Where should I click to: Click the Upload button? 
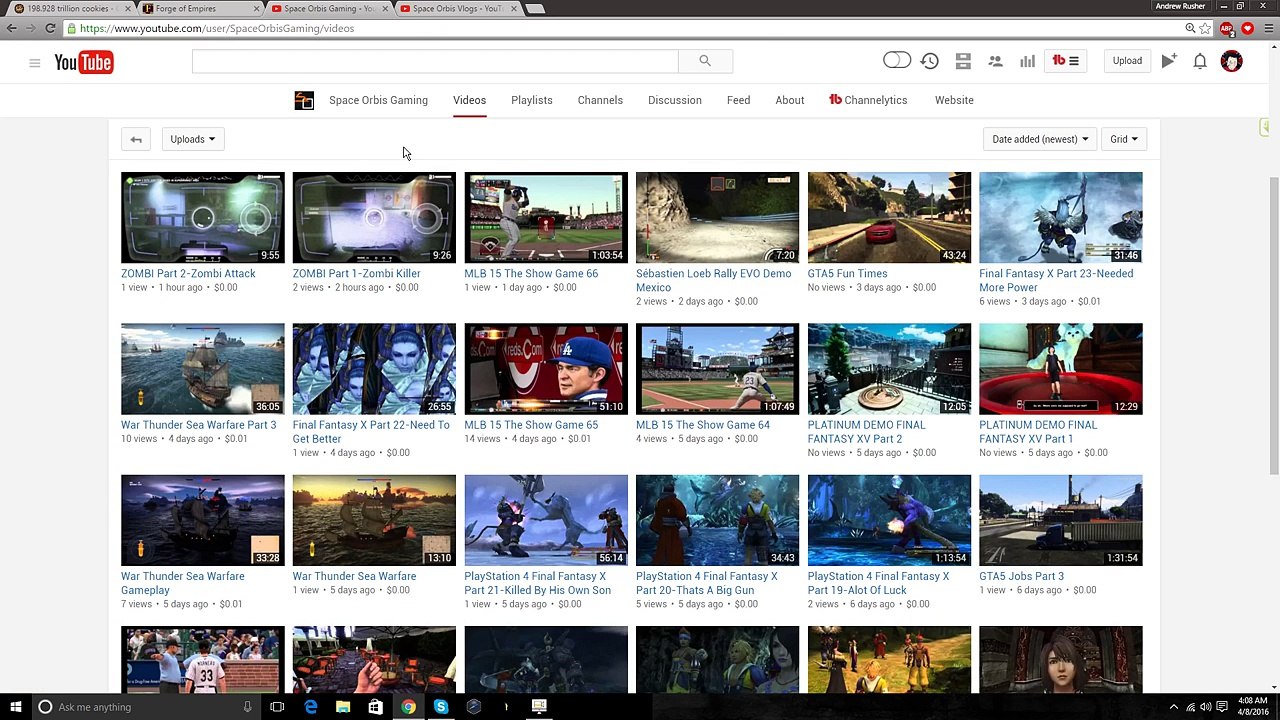[x=1127, y=61]
